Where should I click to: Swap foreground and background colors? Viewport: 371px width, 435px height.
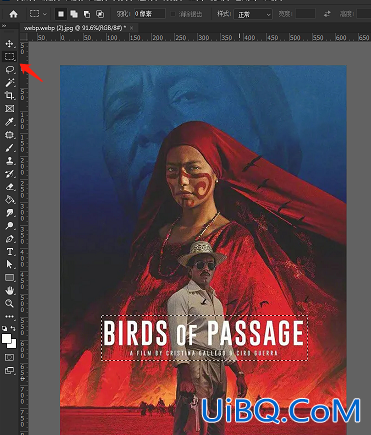click(x=13, y=328)
